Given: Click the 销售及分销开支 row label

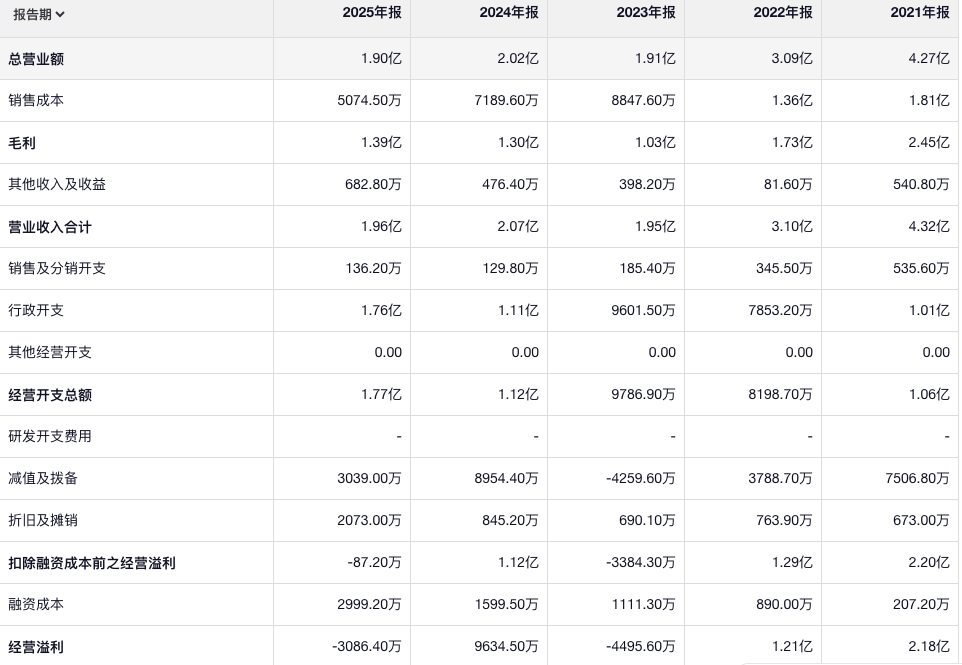Looking at the screenshot, I should tap(57, 269).
